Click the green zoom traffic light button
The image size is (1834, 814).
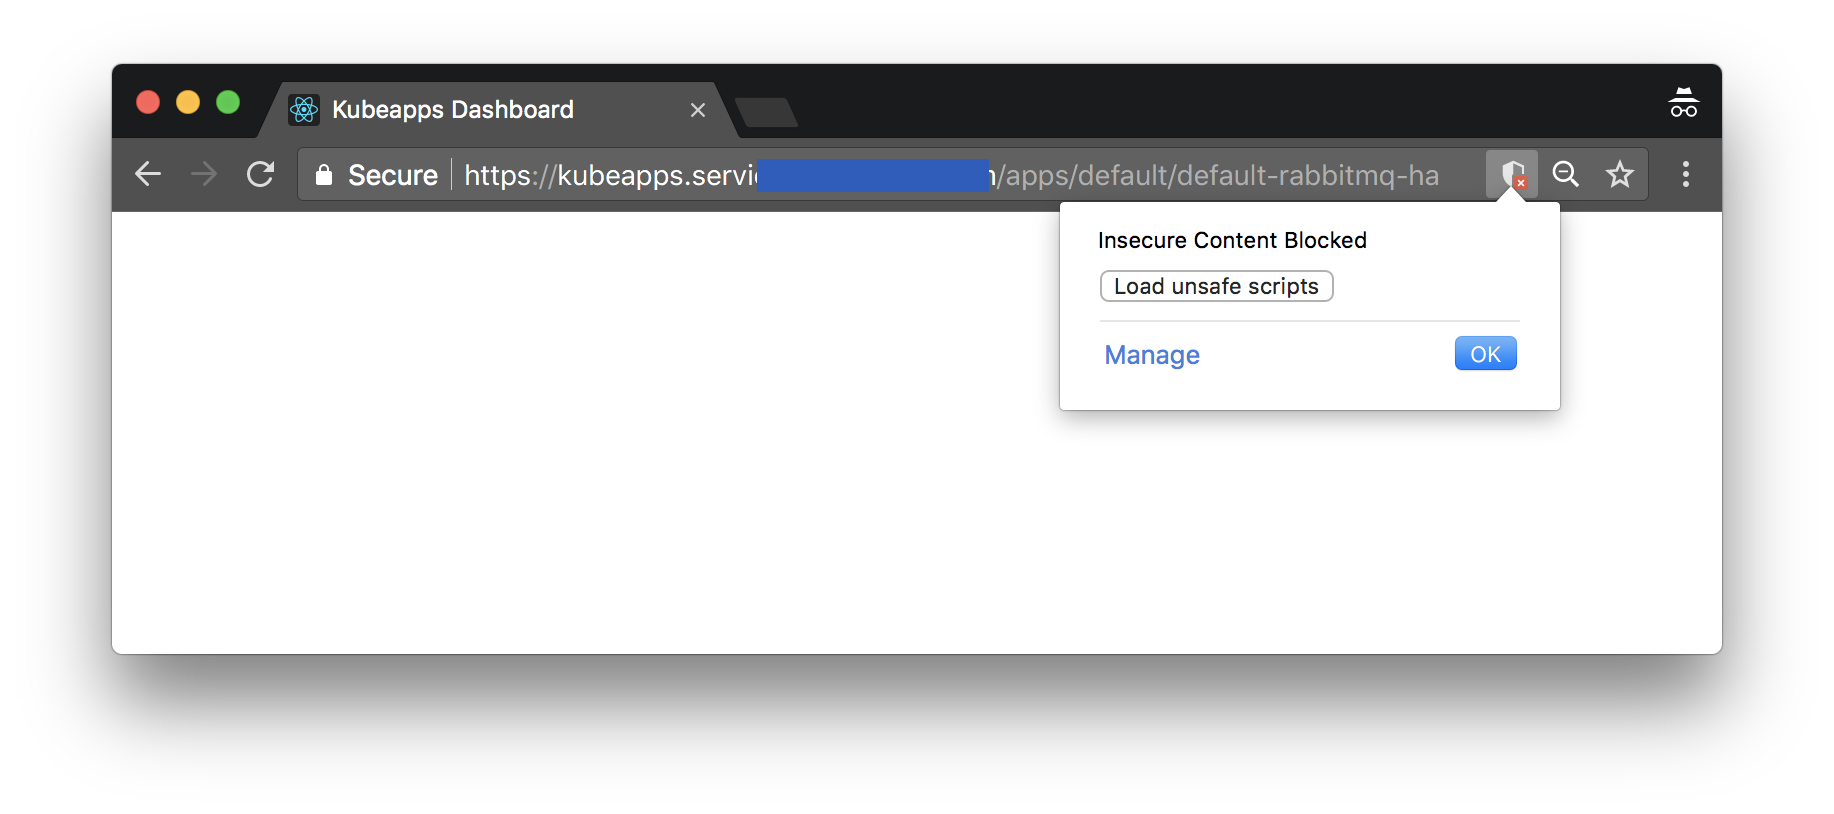tap(227, 101)
